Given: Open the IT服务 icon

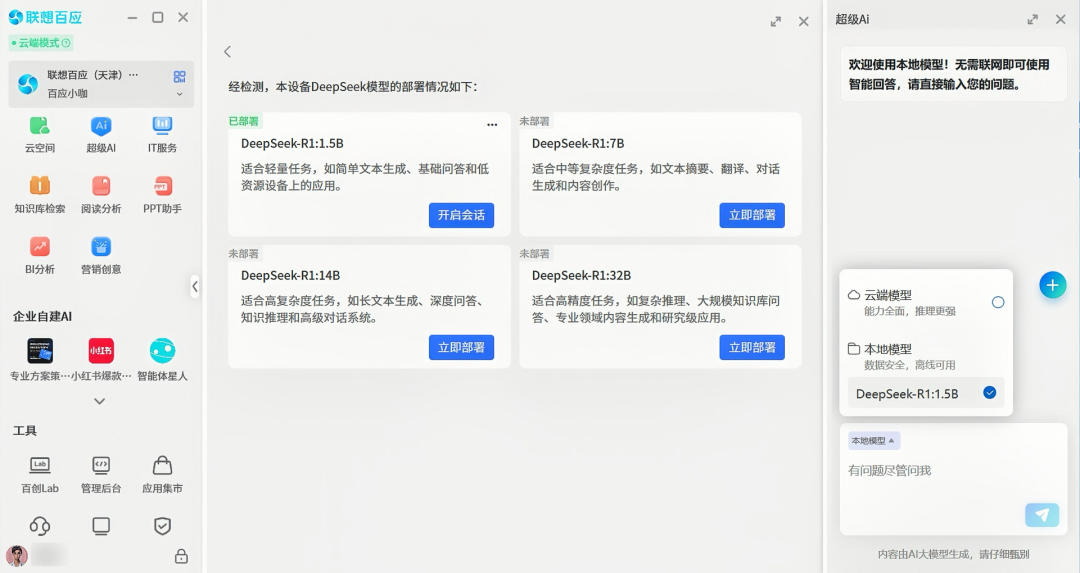Looking at the screenshot, I should click(163, 126).
